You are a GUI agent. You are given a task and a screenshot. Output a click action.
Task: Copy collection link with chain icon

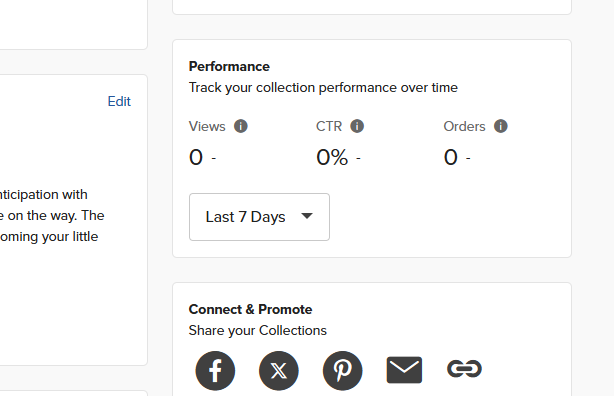click(x=464, y=369)
